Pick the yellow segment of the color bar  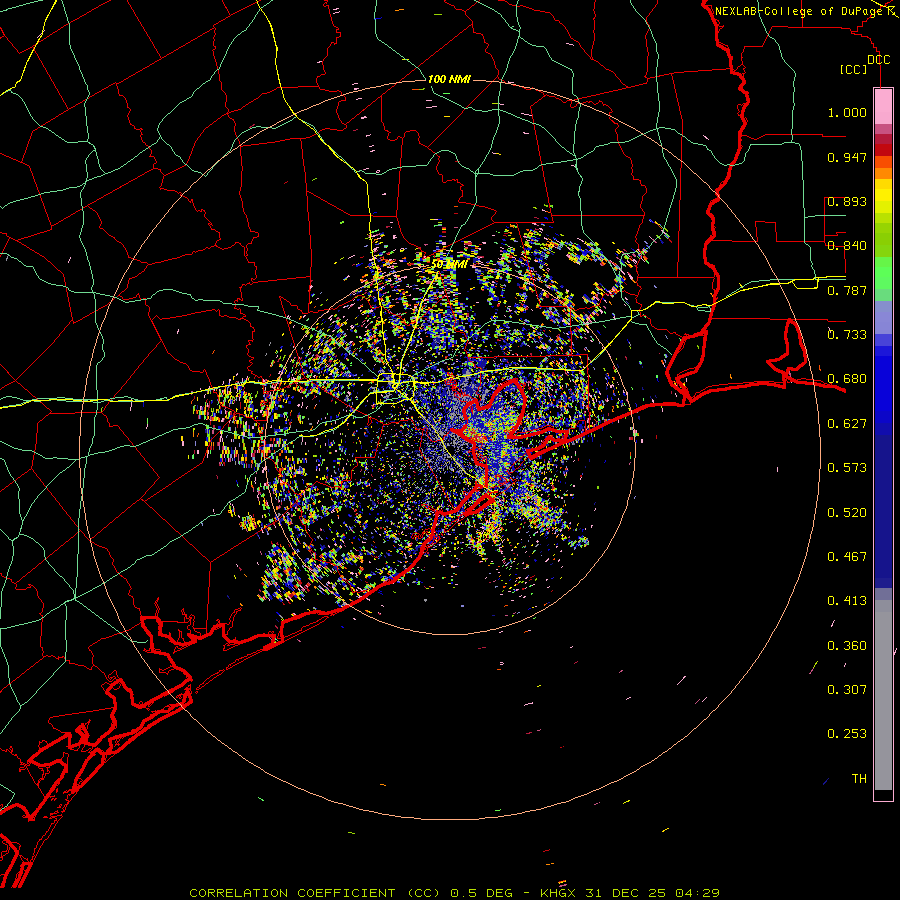coord(883,196)
